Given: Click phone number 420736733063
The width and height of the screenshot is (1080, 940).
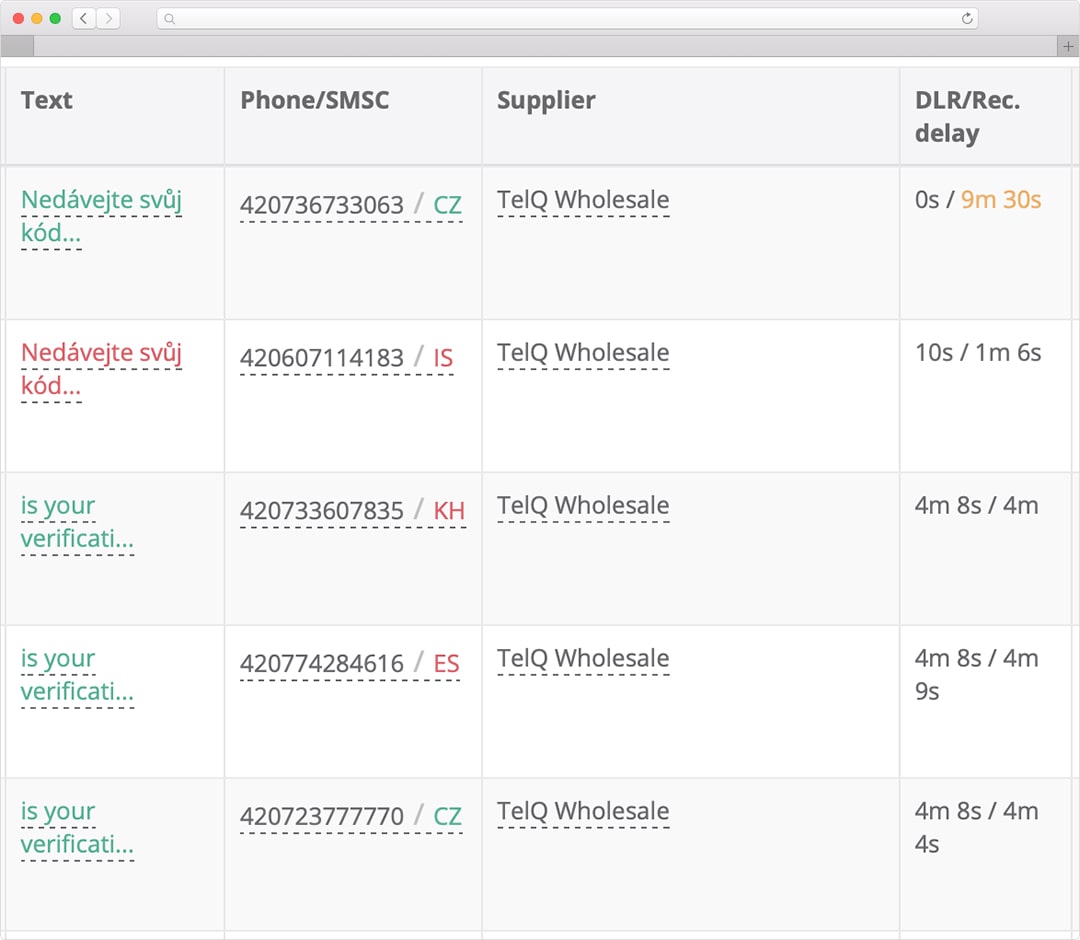Looking at the screenshot, I should pos(322,205).
